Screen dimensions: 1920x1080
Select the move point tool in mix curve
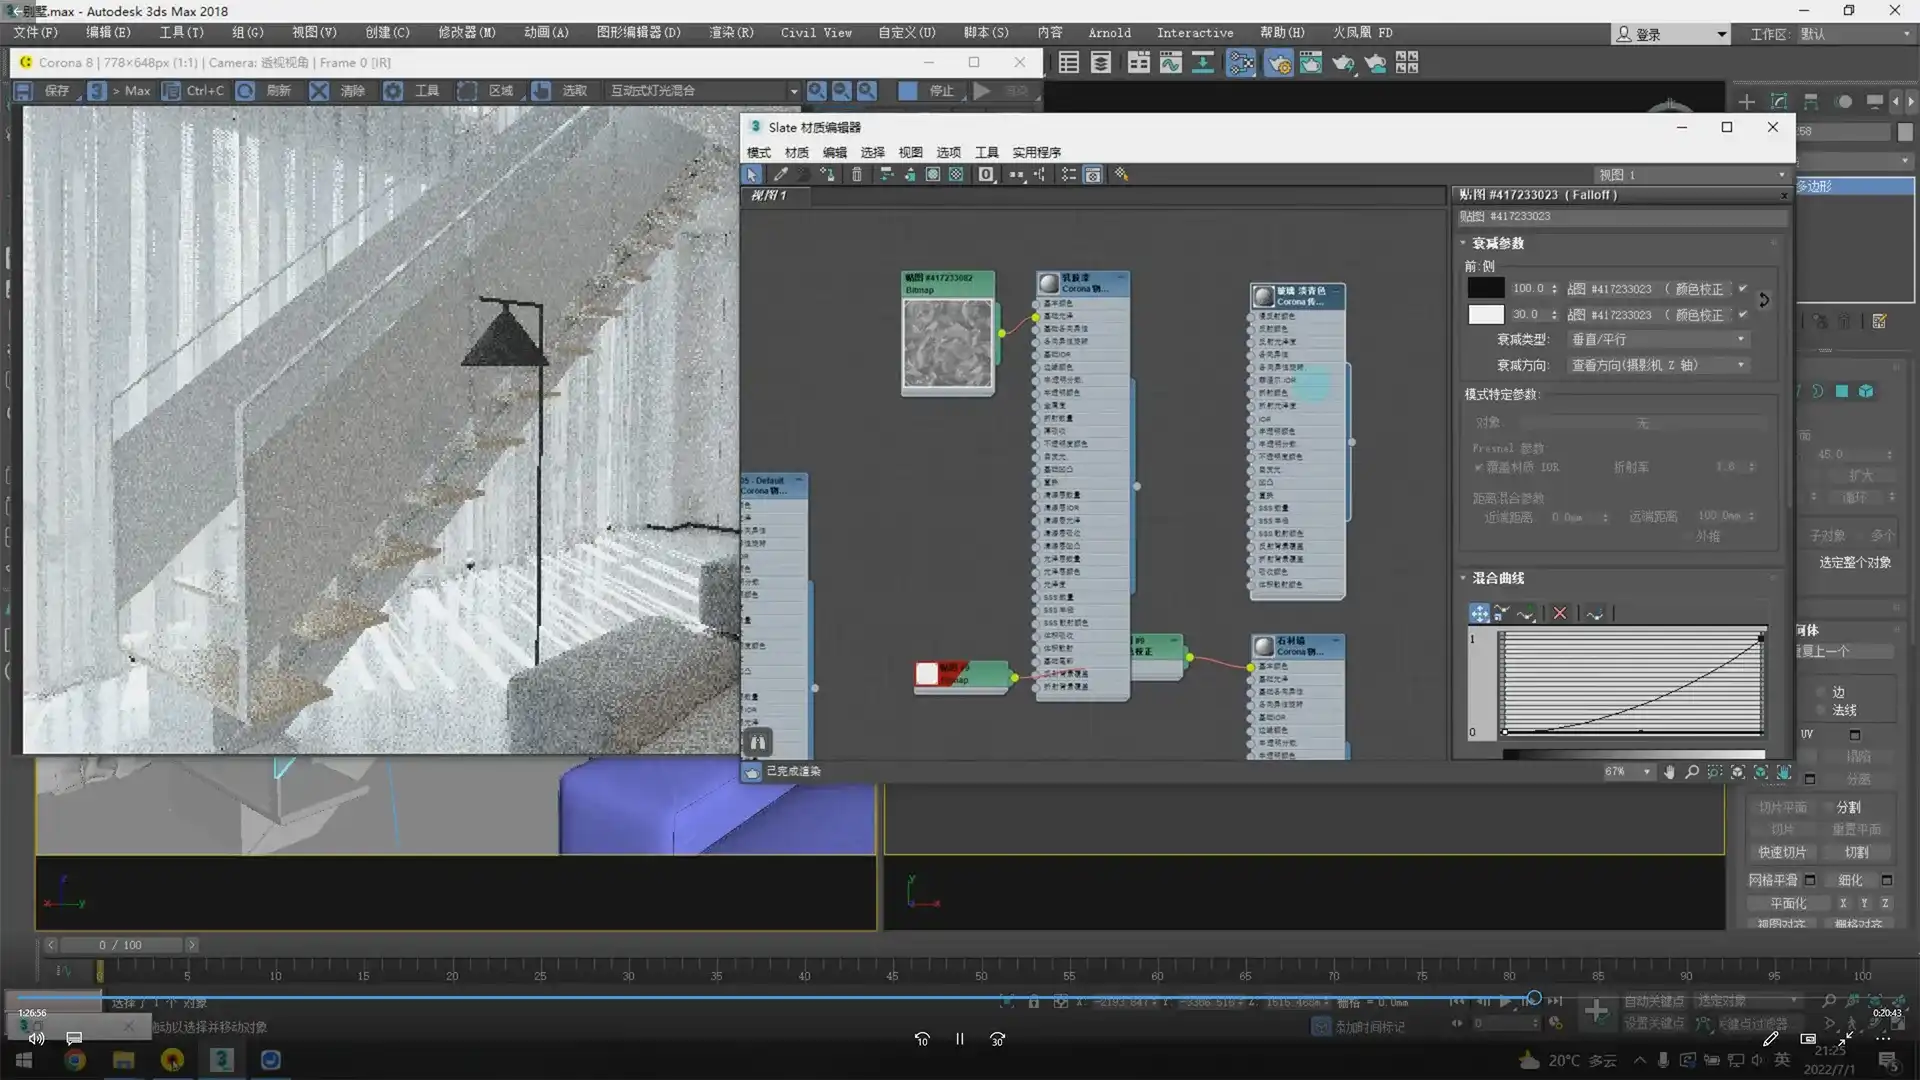coord(1479,613)
